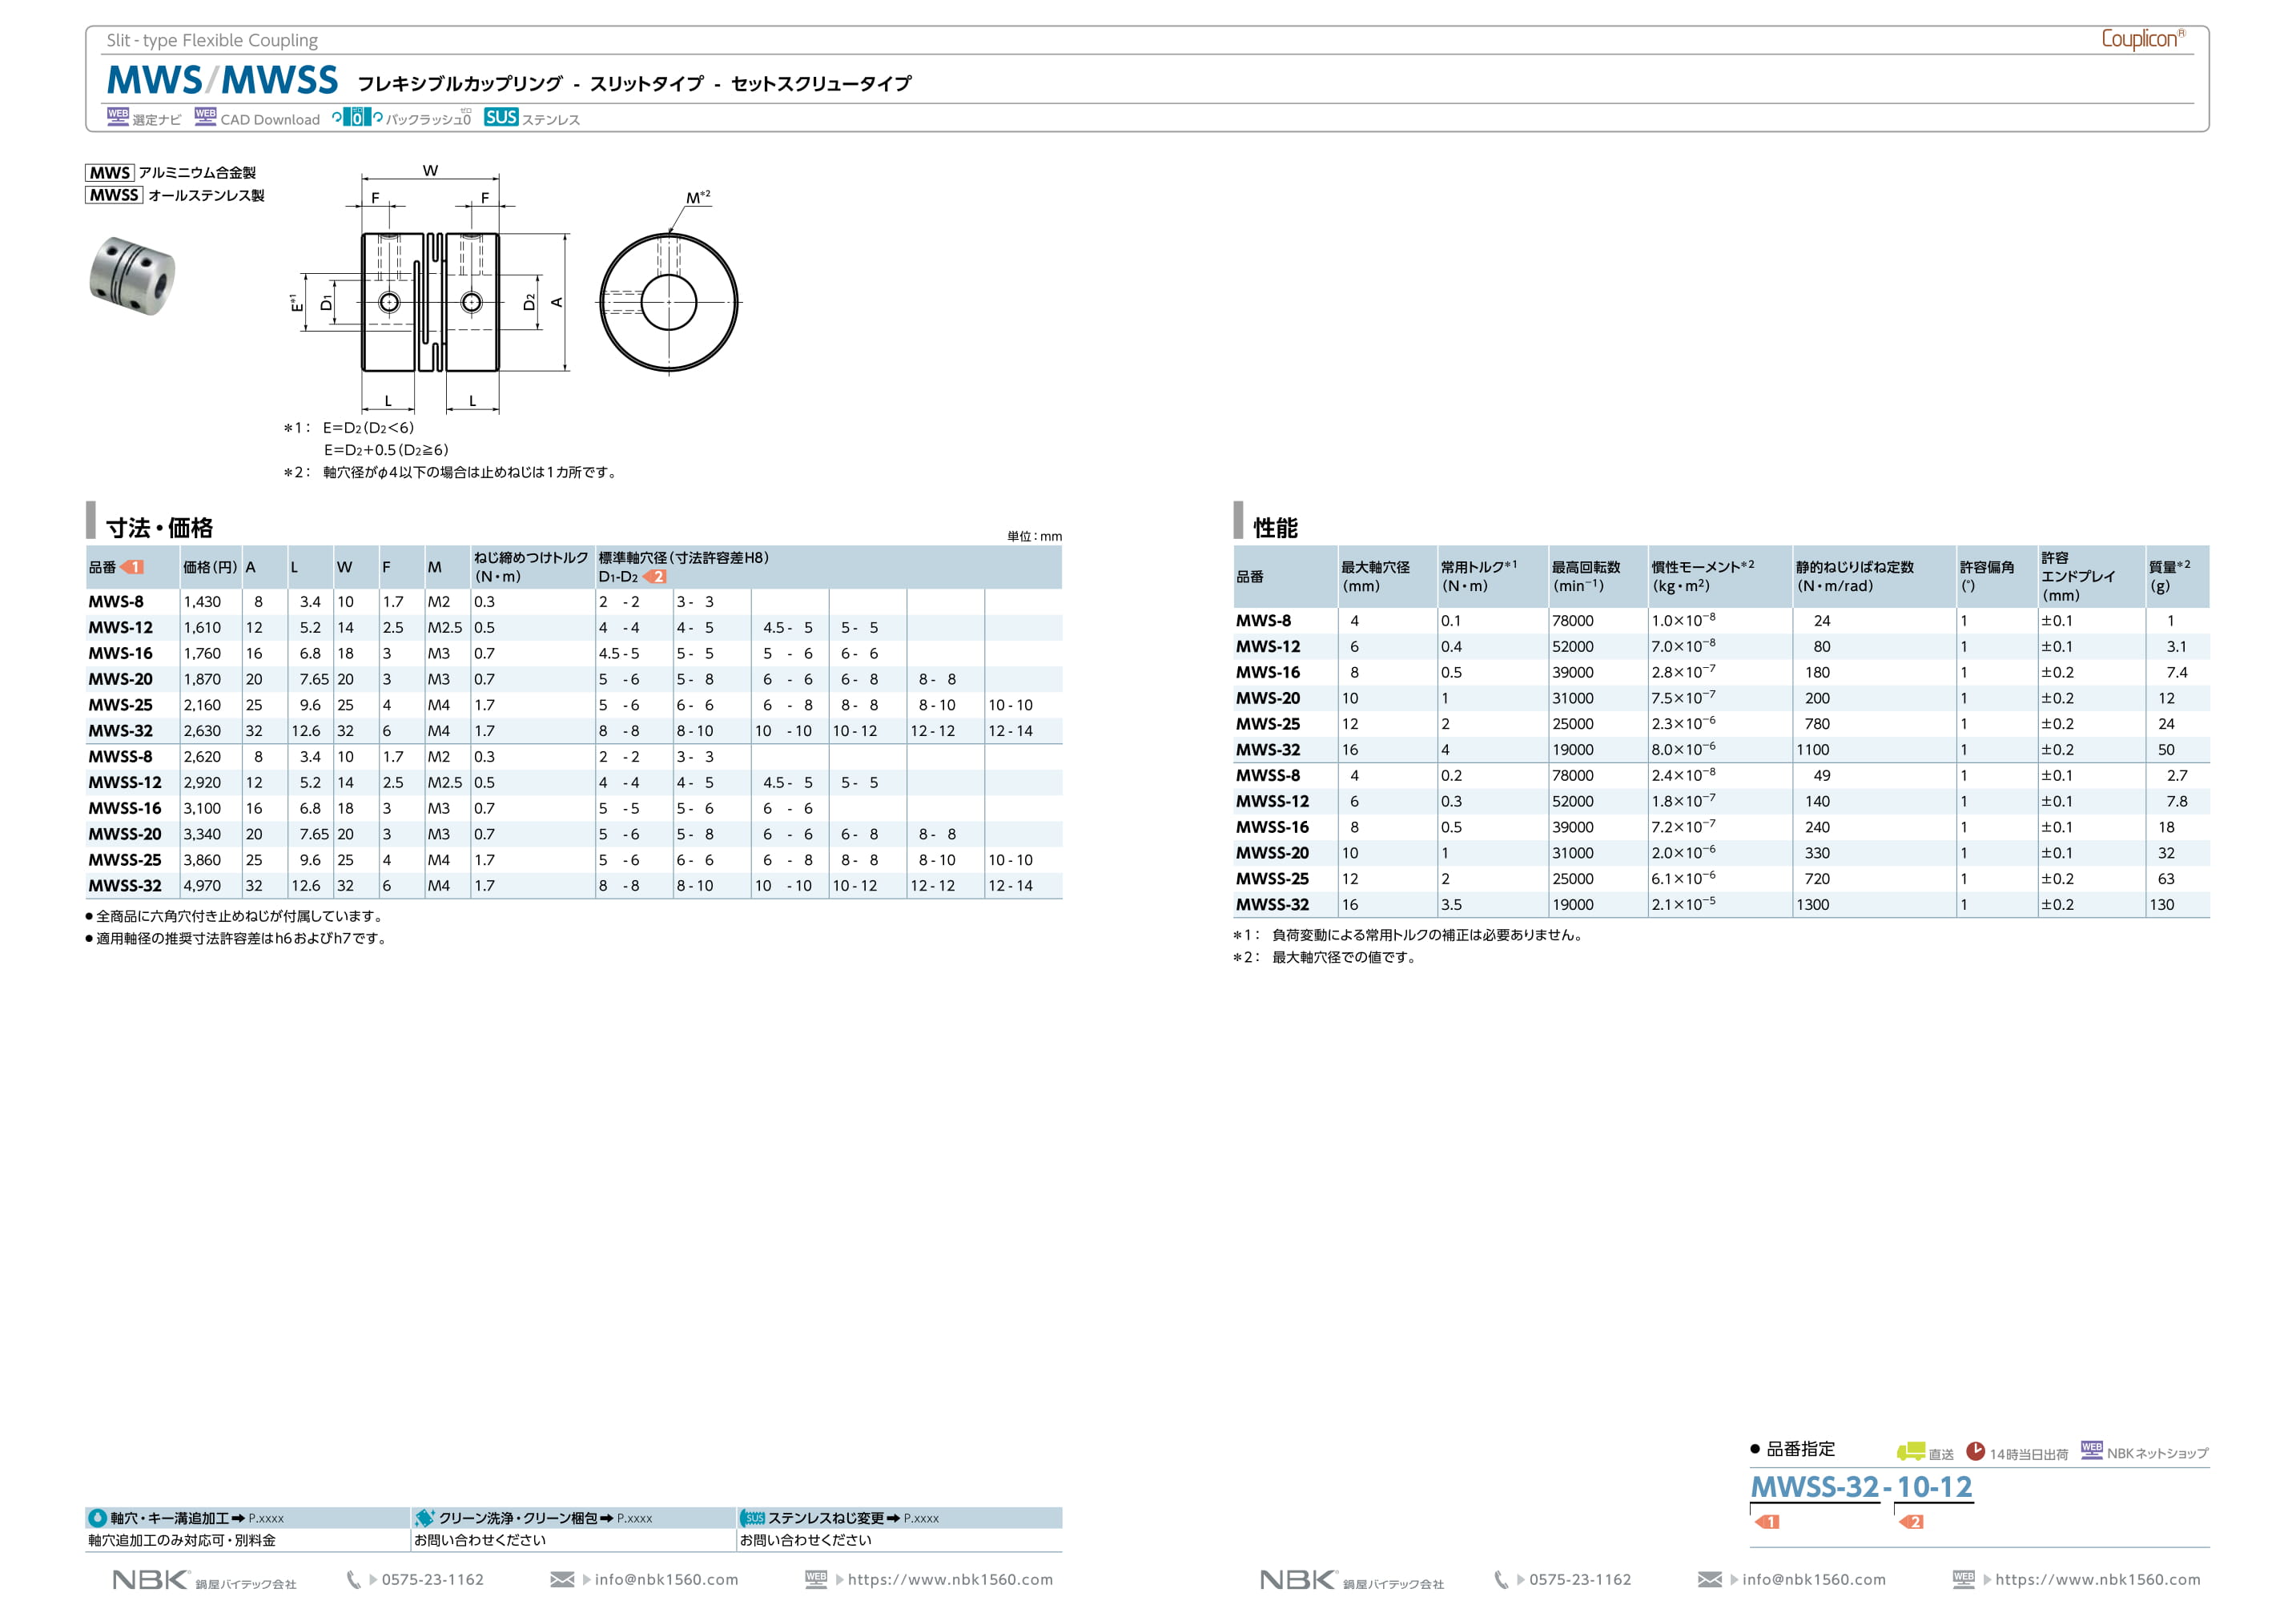Click the orange tag 1 in the 品番 header
The height and width of the screenshot is (1621, 2296).
tap(132, 567)
